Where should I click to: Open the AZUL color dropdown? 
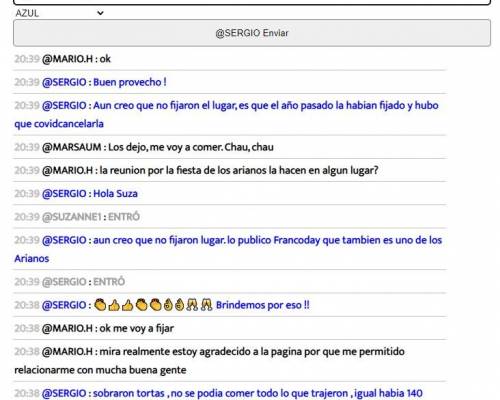tap(59, 13)
